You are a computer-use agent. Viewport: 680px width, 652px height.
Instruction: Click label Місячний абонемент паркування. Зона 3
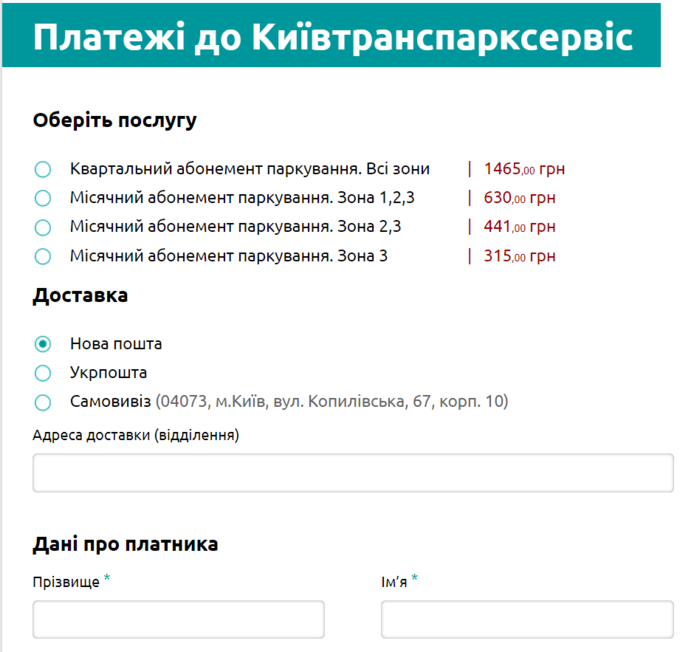pos(229,256)
